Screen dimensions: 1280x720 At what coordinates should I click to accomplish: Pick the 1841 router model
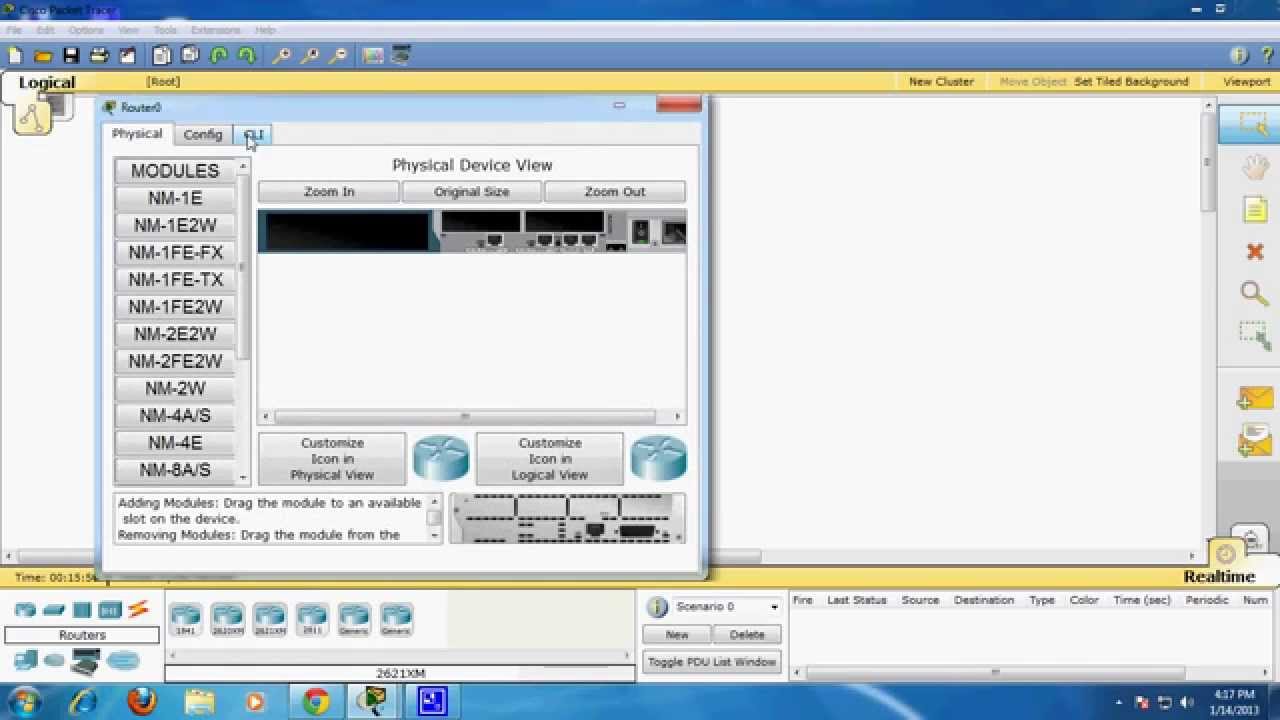tap(186, 620)
